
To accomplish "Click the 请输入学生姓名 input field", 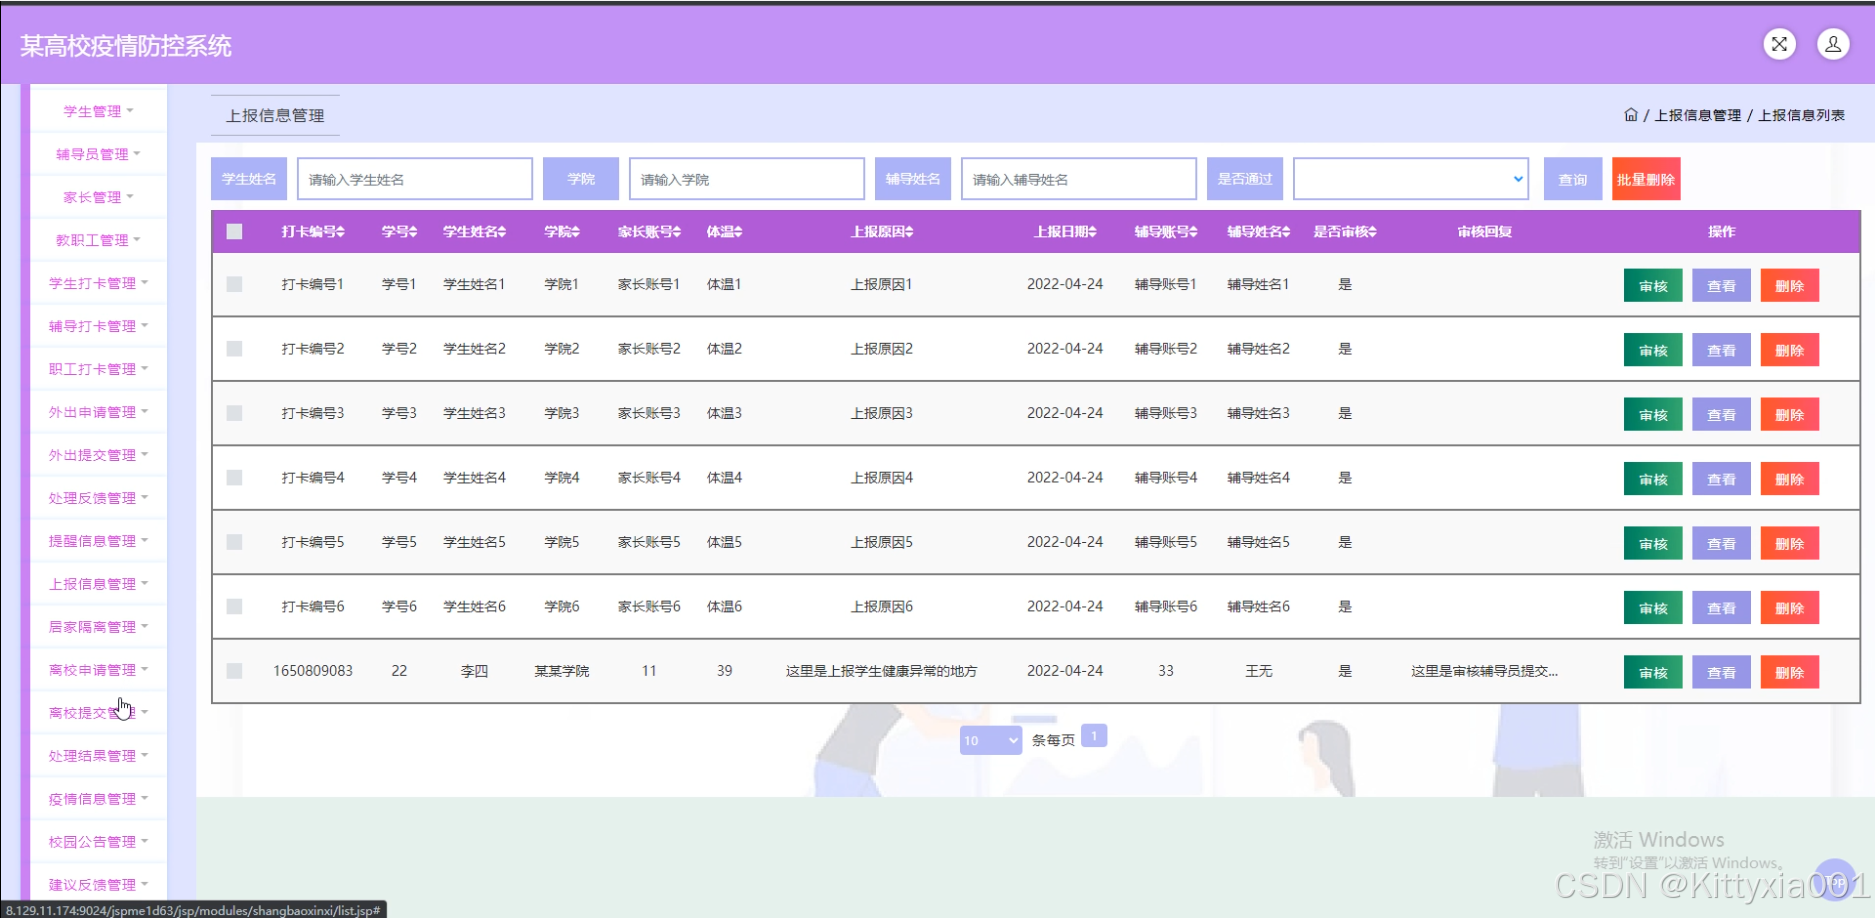I will coord(414,179).
